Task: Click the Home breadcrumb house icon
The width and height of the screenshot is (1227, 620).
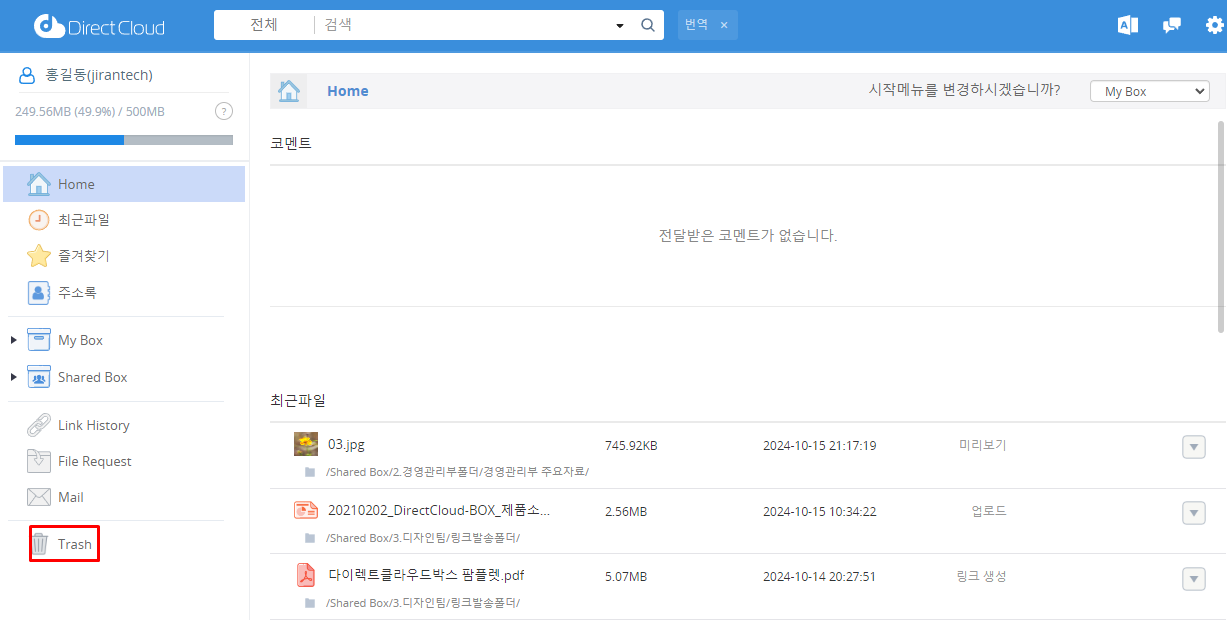Action: coord(289,91)
